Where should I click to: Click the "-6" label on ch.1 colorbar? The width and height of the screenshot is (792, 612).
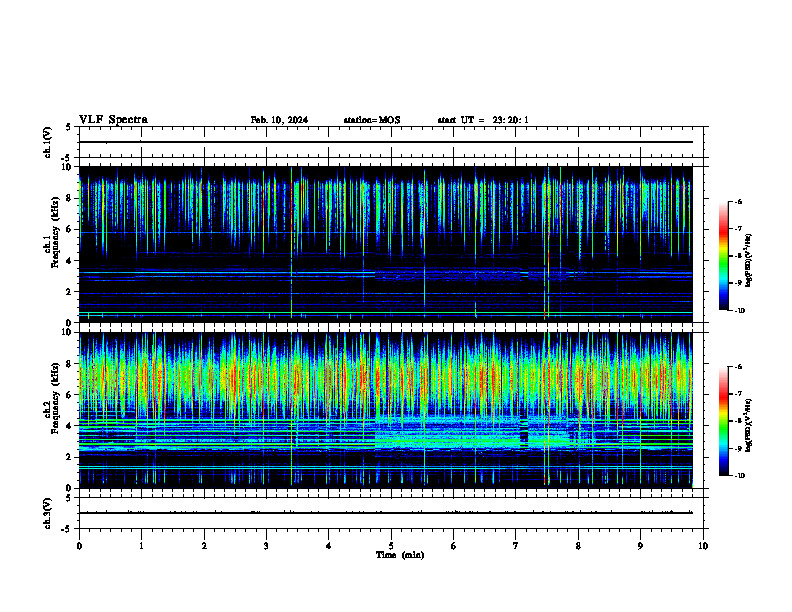(738, 201)
